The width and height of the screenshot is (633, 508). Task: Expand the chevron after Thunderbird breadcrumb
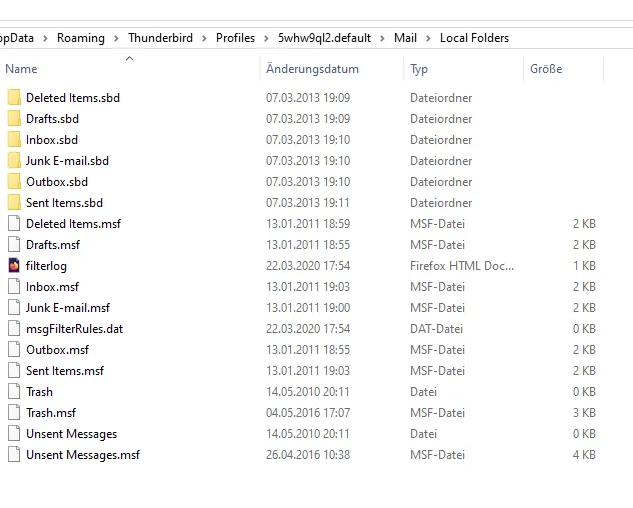click(x=204, y=38)
